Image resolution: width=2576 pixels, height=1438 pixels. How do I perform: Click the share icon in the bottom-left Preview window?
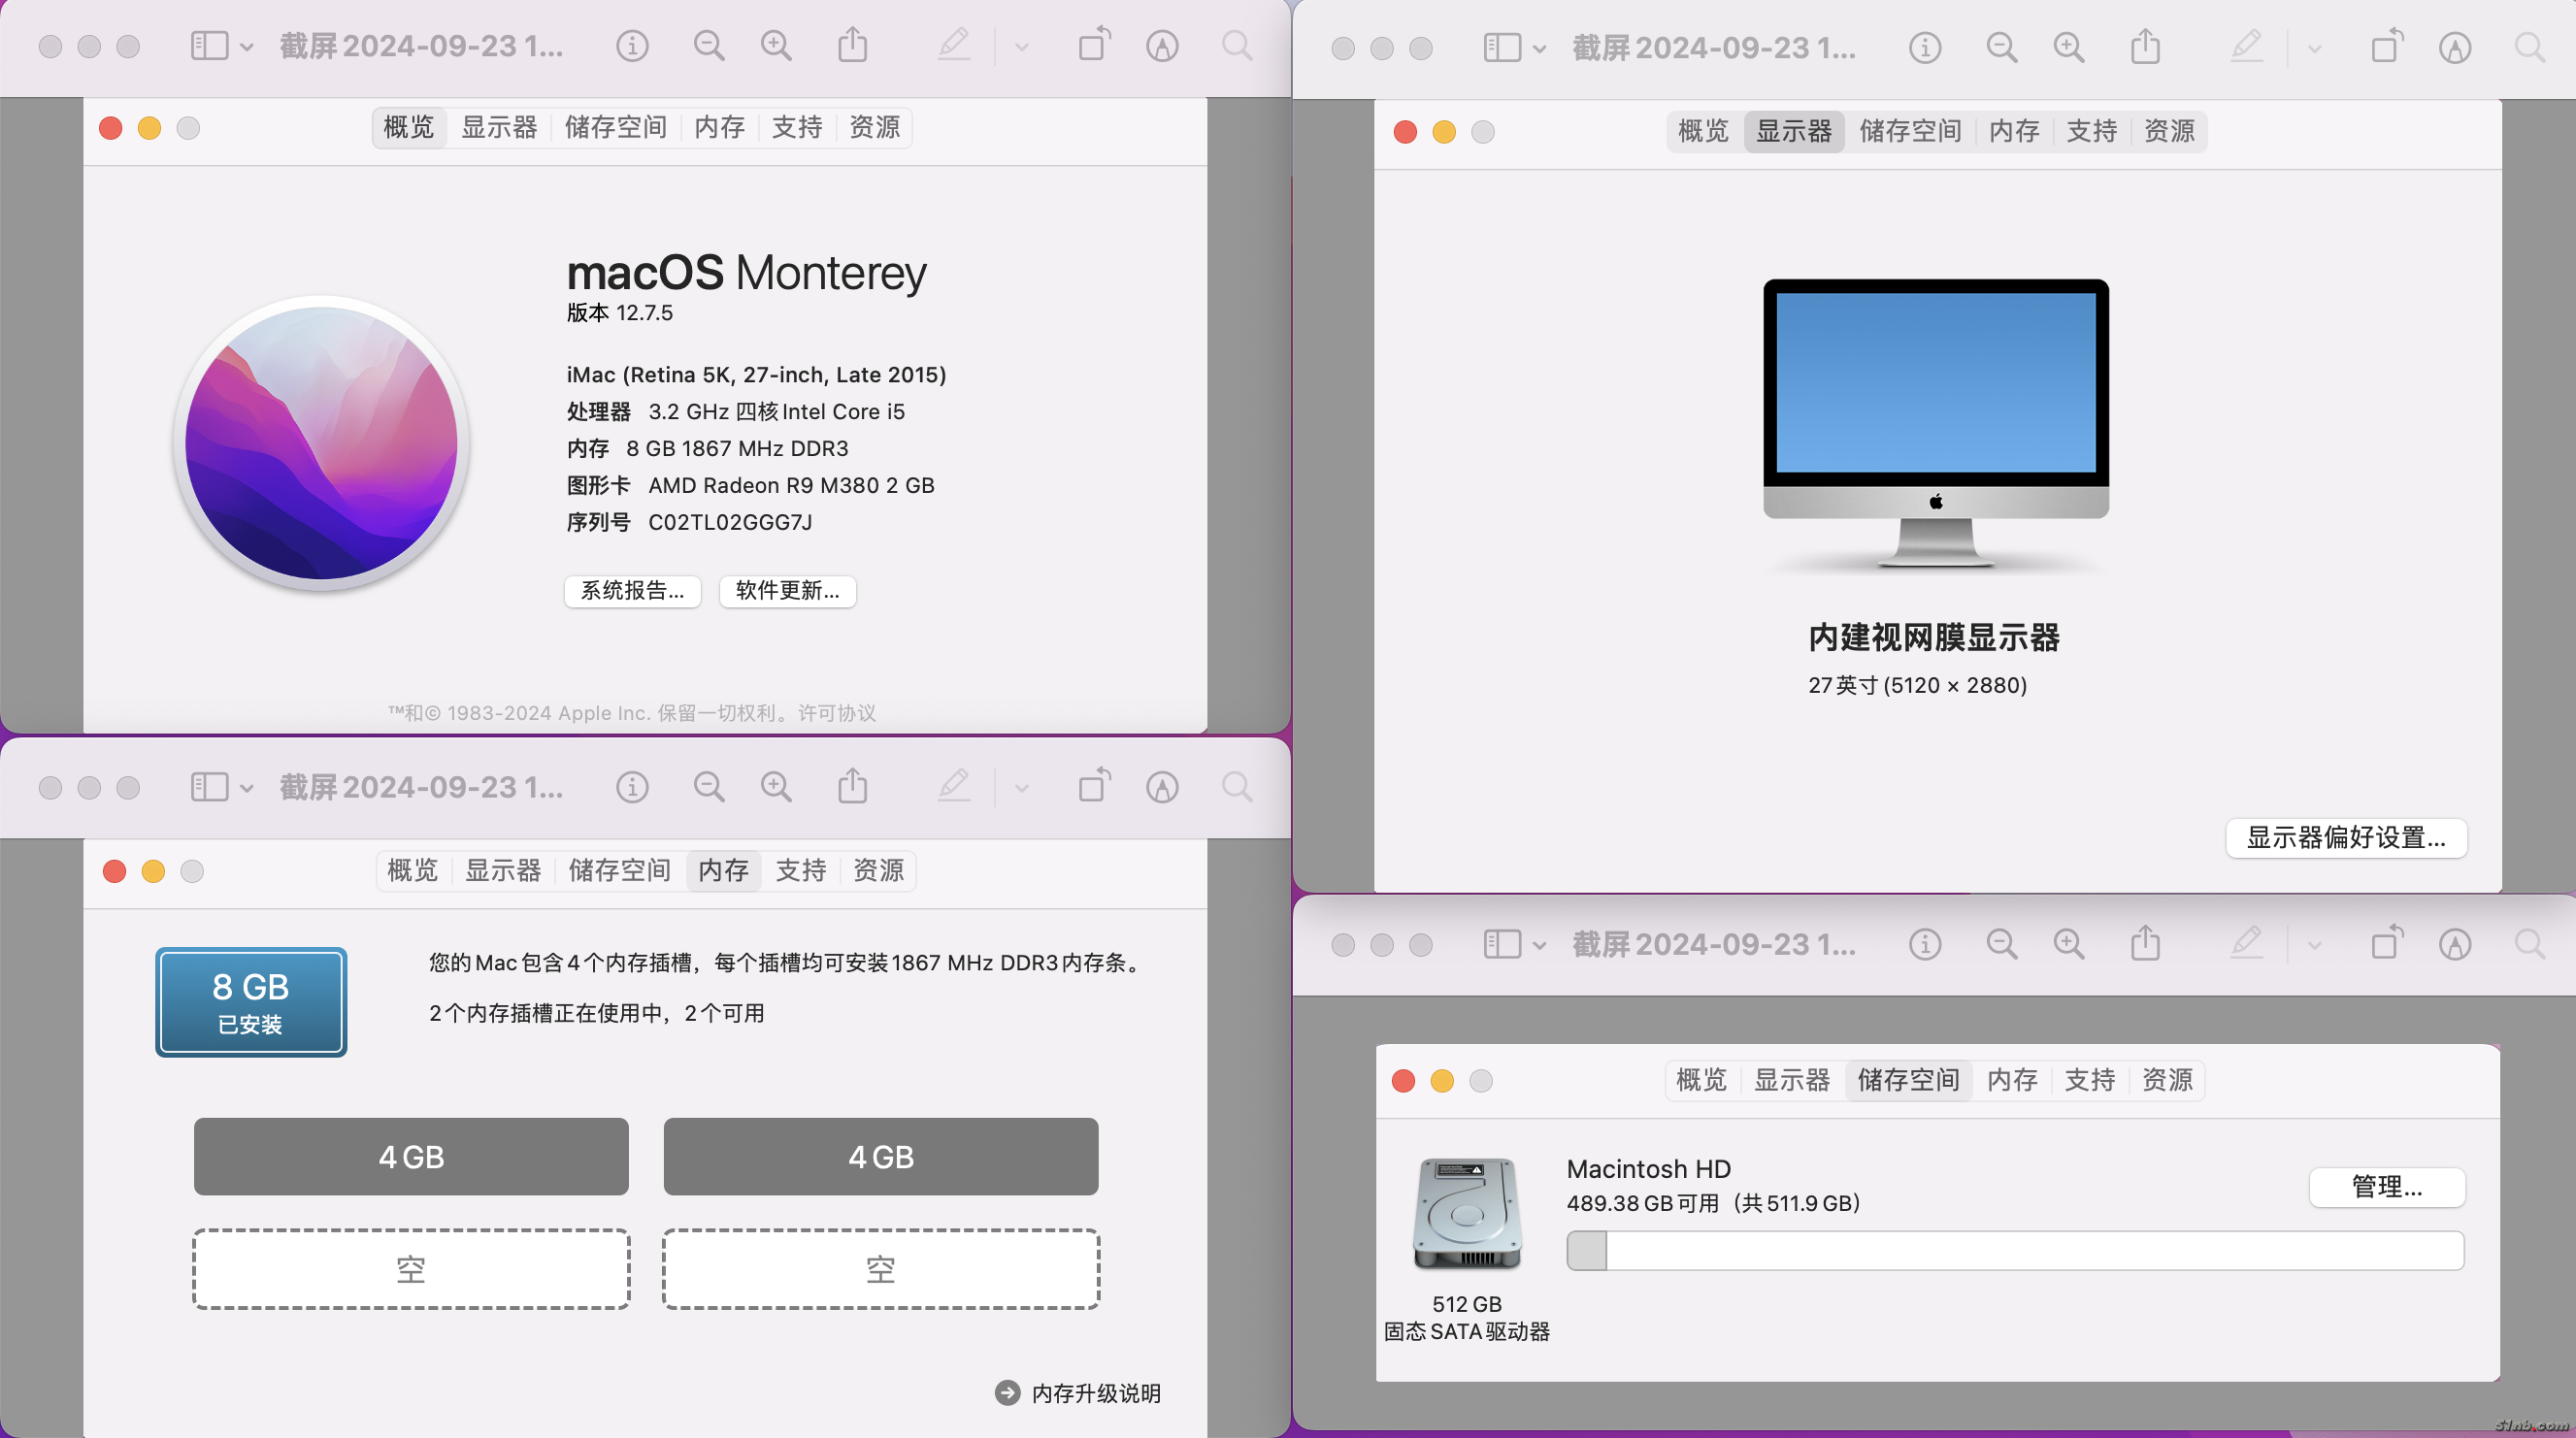[x=852, y=787]
